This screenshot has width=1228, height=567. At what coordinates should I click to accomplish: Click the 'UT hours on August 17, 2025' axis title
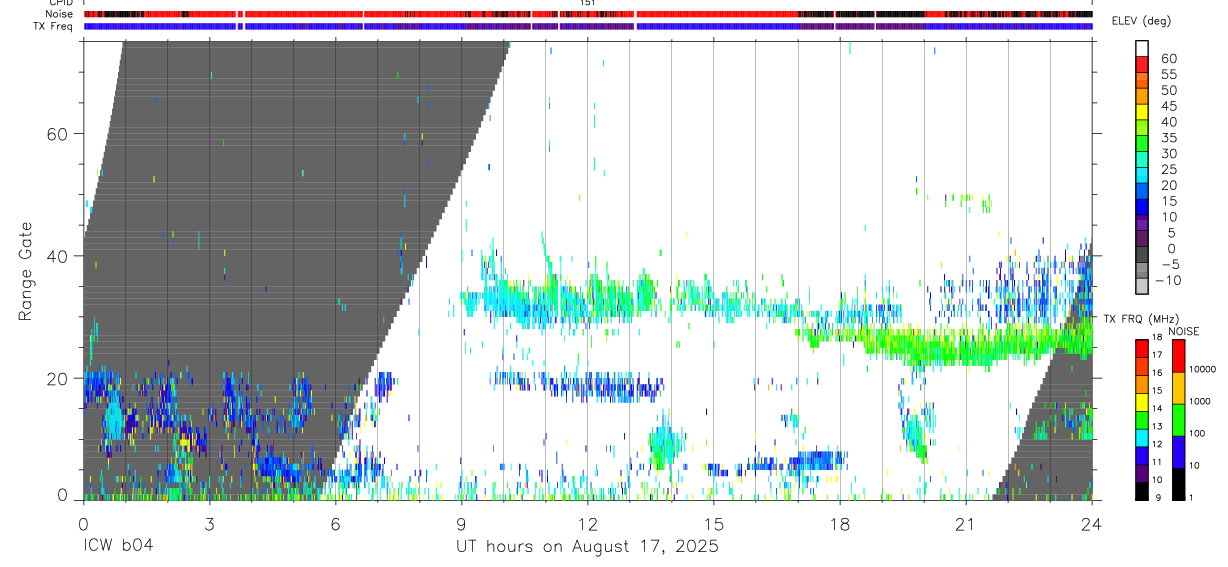[587, 547]
